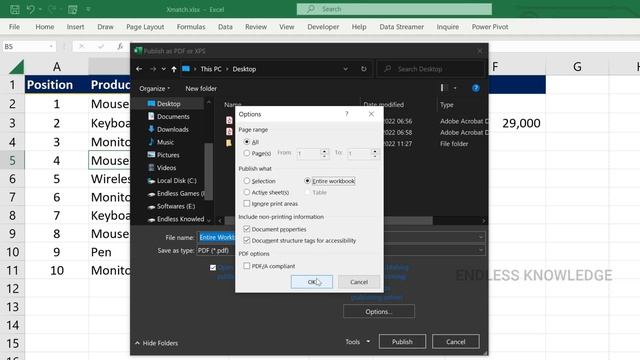Open the Insert ribbon tab
640x360 pixels.
point(76,27)
